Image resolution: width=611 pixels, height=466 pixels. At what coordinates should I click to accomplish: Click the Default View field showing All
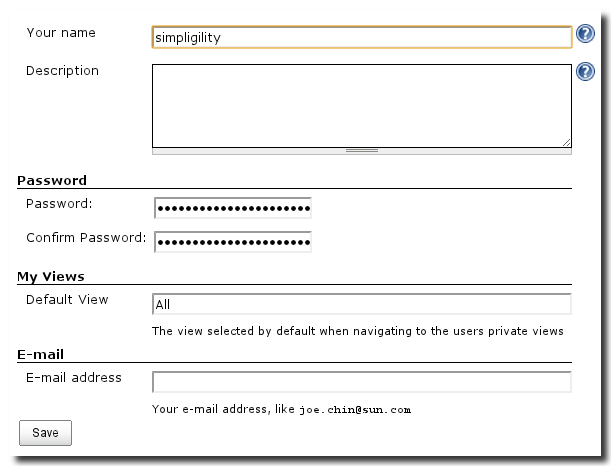pos(361,304)
